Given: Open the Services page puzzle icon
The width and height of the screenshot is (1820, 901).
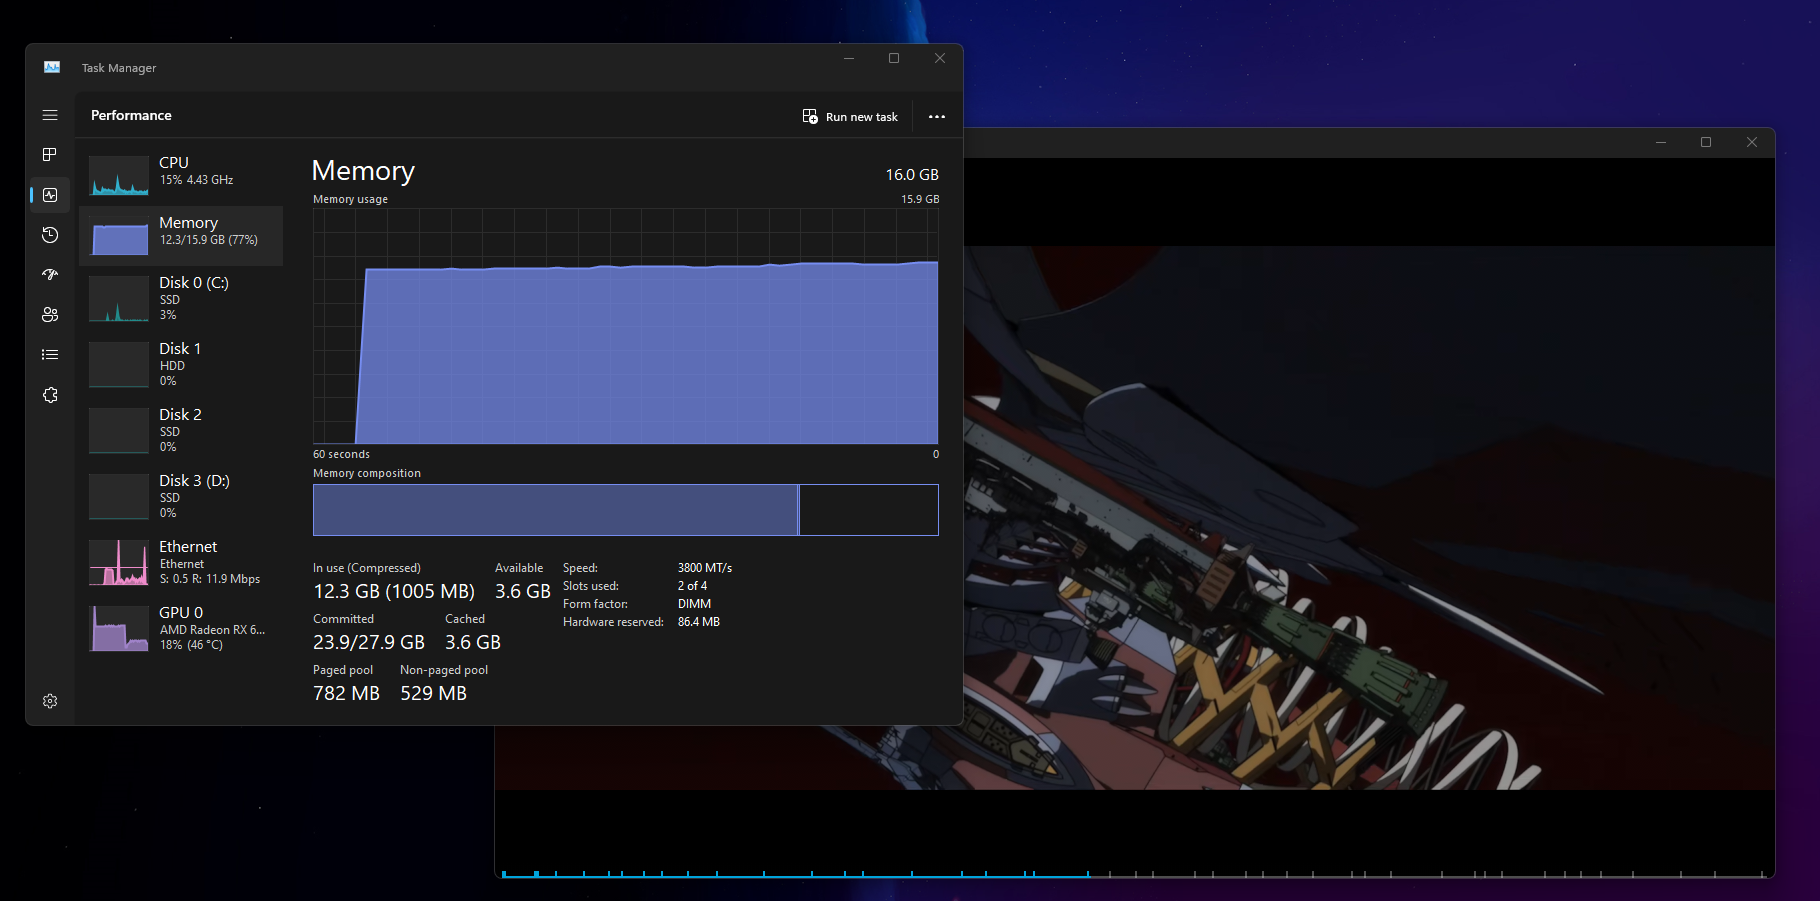Looking at the screenshot, I should [x=50, y=395].
